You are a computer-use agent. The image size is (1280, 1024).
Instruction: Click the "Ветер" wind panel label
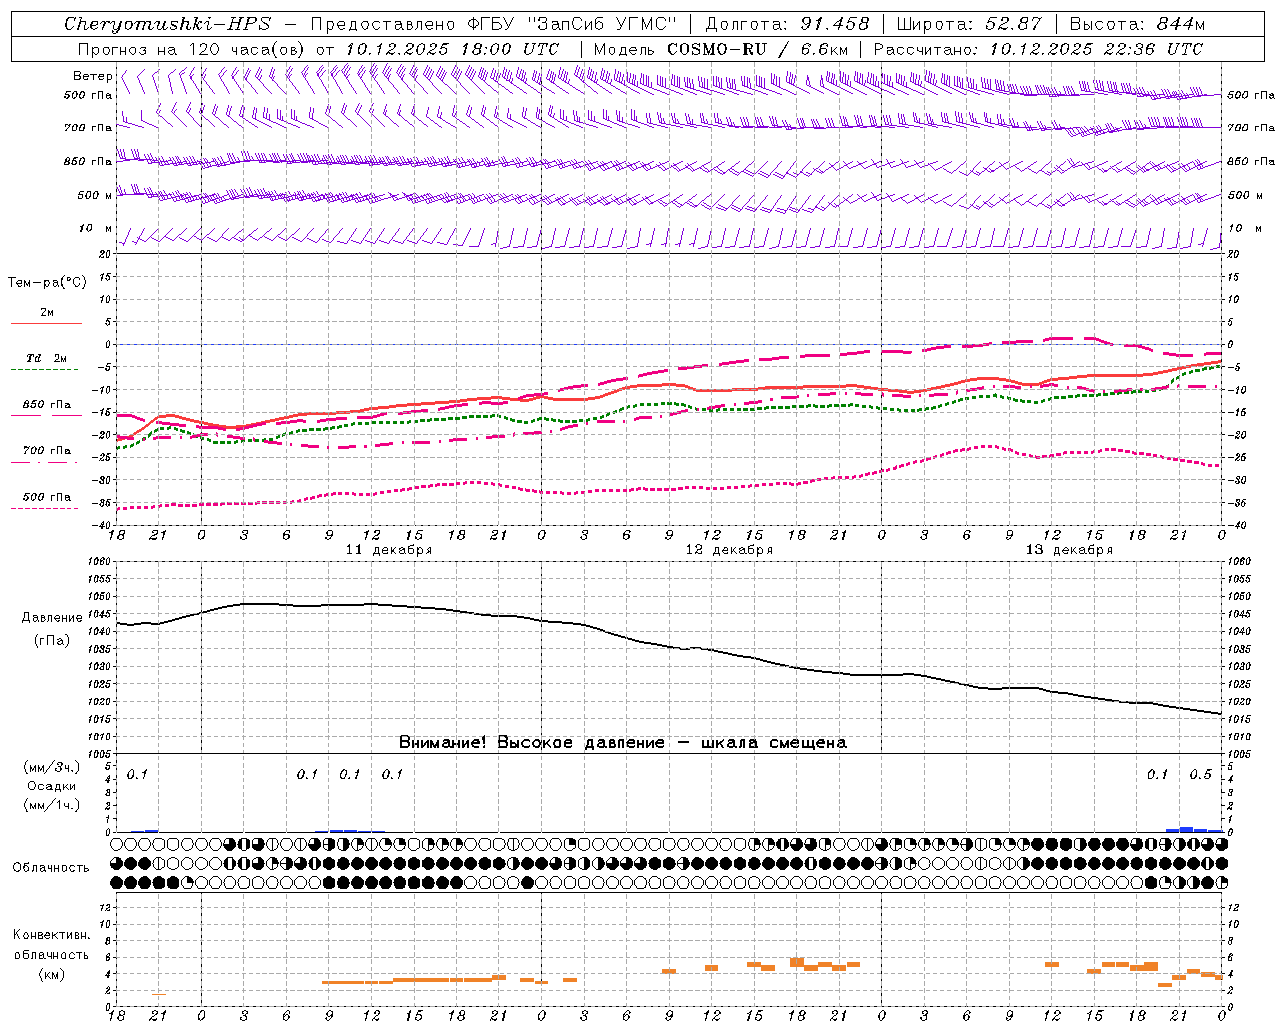click(92, 76)
